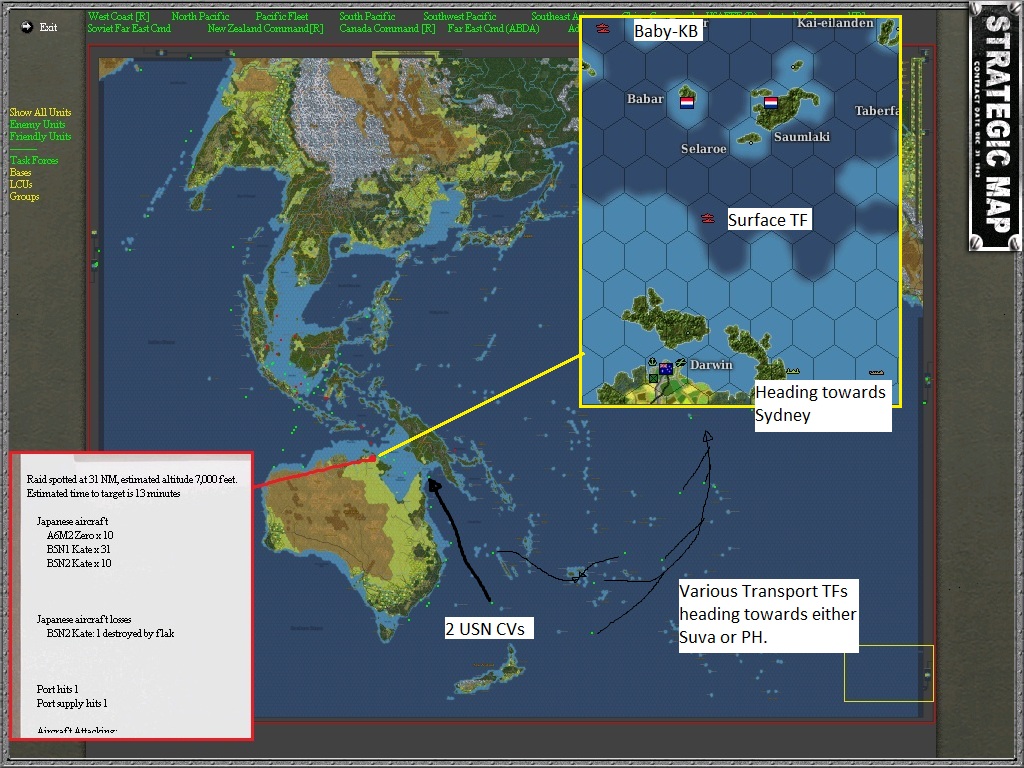Click the Australian flag at Darwin
1024x768 pixels.
click(665, 368)
